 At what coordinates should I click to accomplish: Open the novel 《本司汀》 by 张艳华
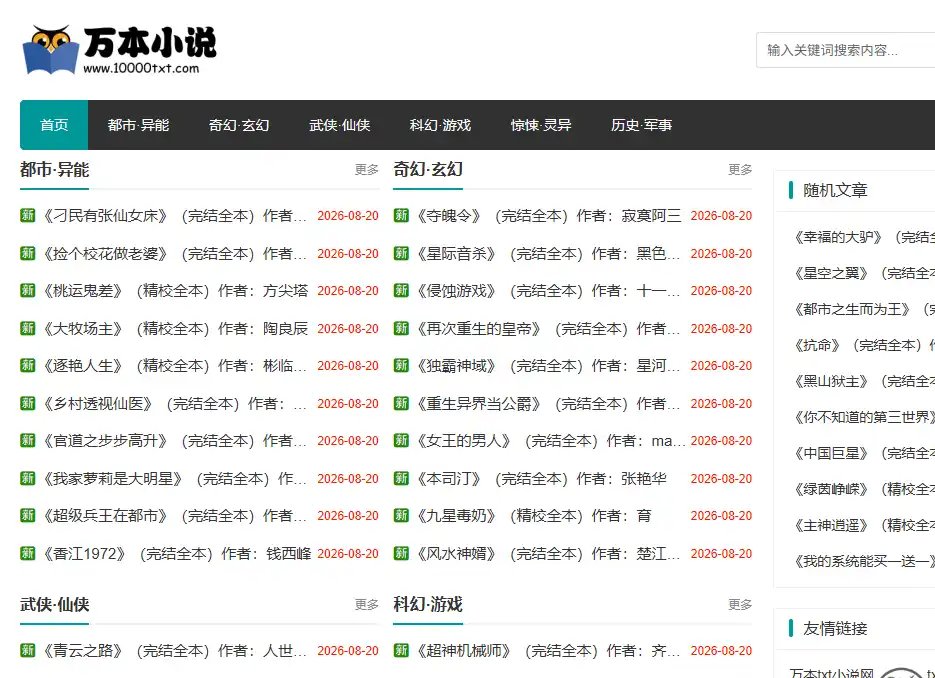point(540,478)
